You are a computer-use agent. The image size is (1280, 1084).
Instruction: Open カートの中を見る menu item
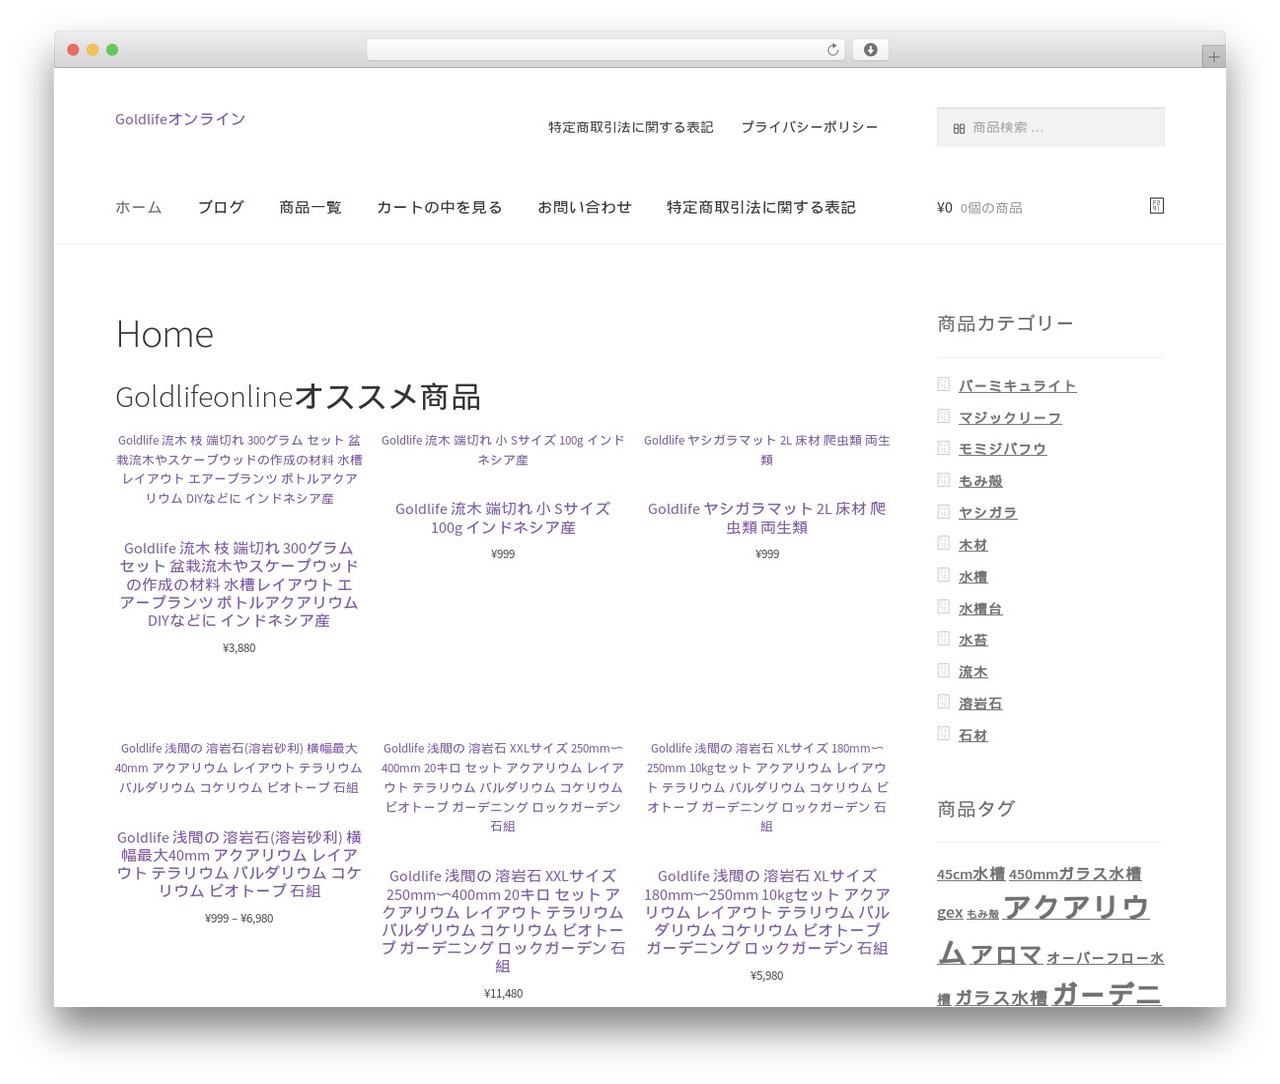pos(439,207)
